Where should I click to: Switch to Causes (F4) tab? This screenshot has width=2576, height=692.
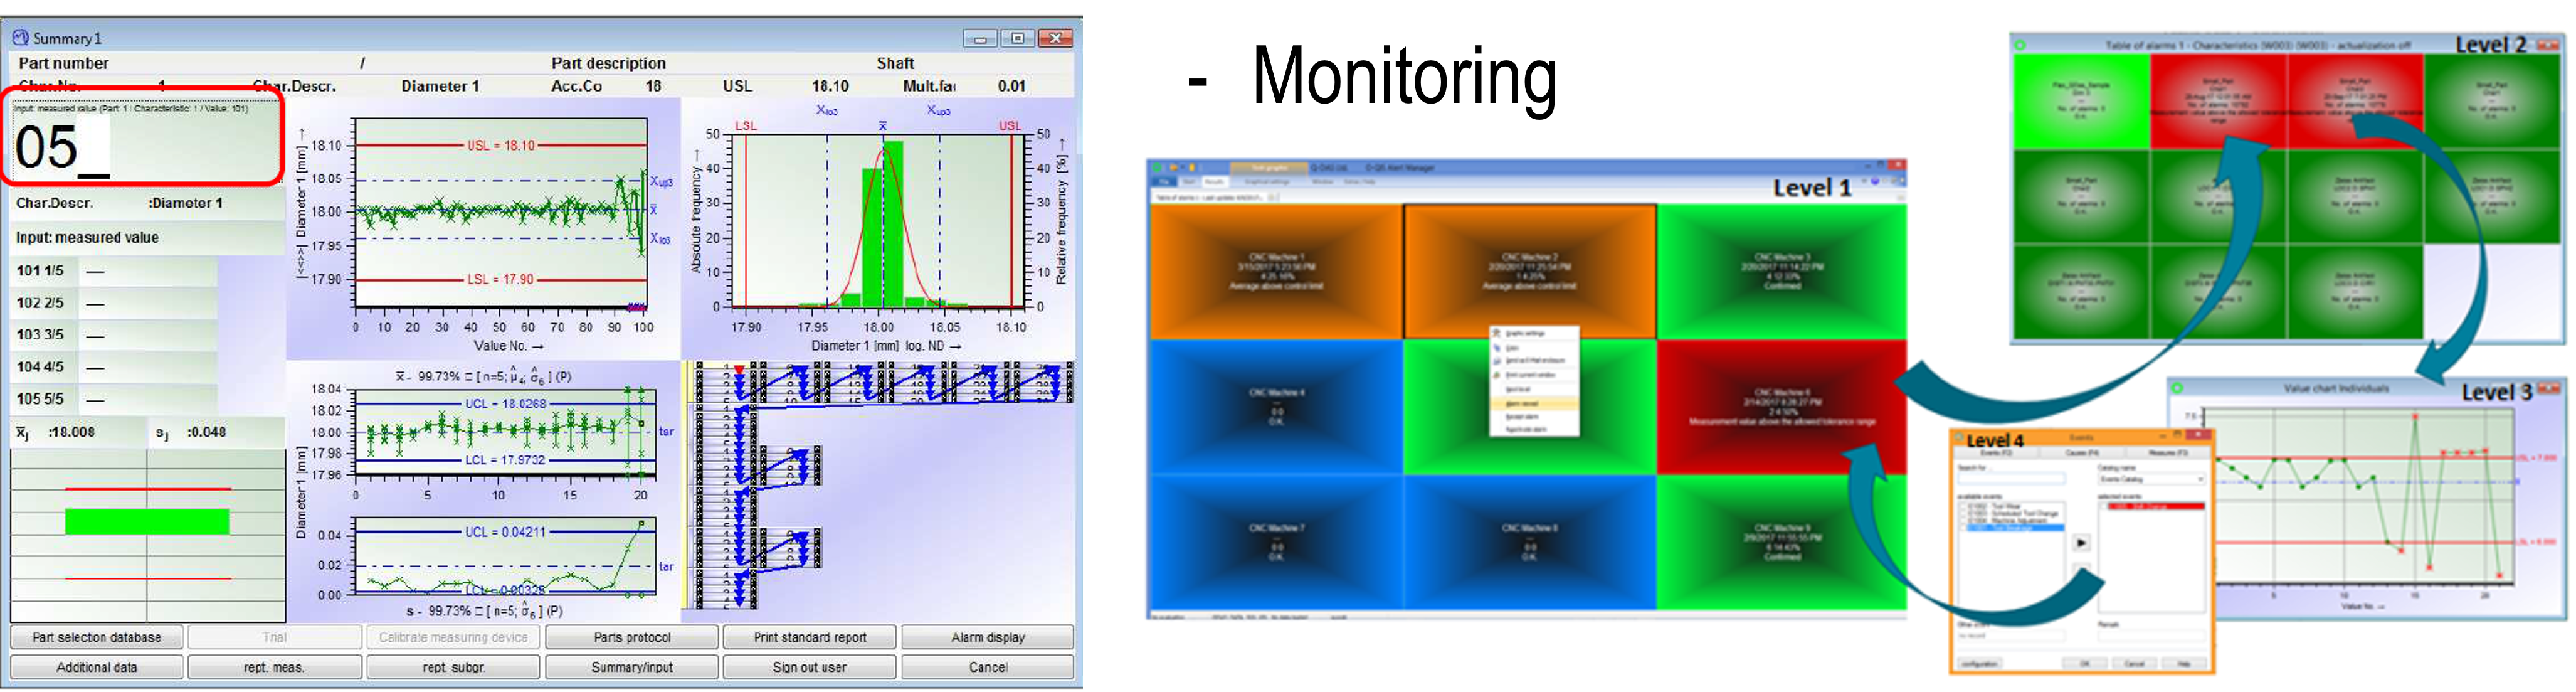point(2082,453)
